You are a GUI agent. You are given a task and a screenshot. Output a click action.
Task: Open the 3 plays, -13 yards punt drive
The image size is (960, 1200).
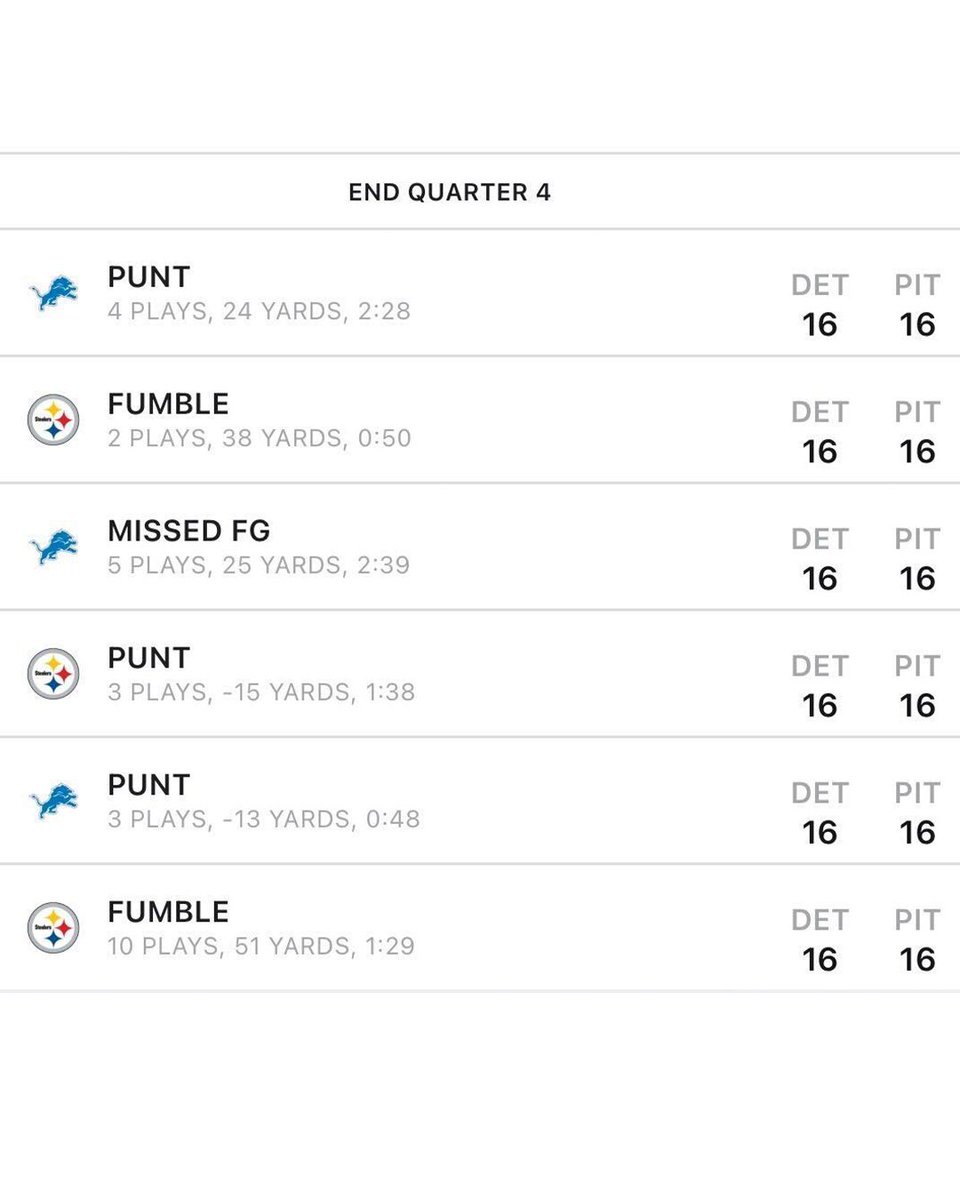[x=480, y=801]
